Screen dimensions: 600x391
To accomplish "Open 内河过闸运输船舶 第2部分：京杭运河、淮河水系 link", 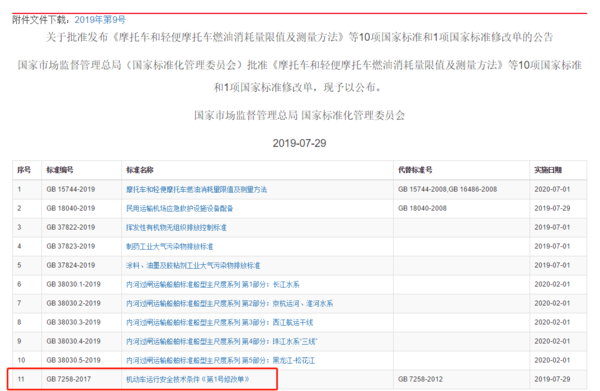I will click(230, 303).
